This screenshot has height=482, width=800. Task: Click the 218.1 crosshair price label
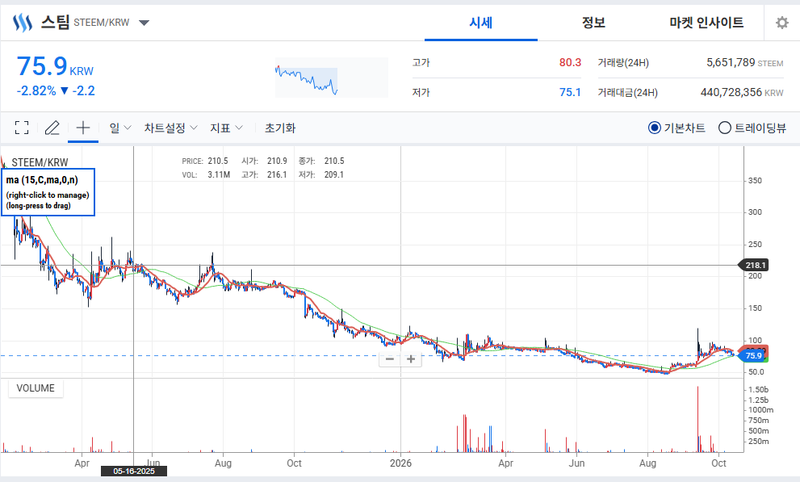pyautogui.click(x=754, y=265)
